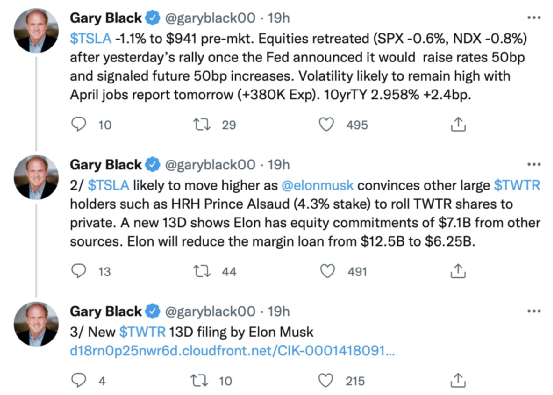
Task: Share the tweet about Prince Alsaud
Action: pos(458,271)
